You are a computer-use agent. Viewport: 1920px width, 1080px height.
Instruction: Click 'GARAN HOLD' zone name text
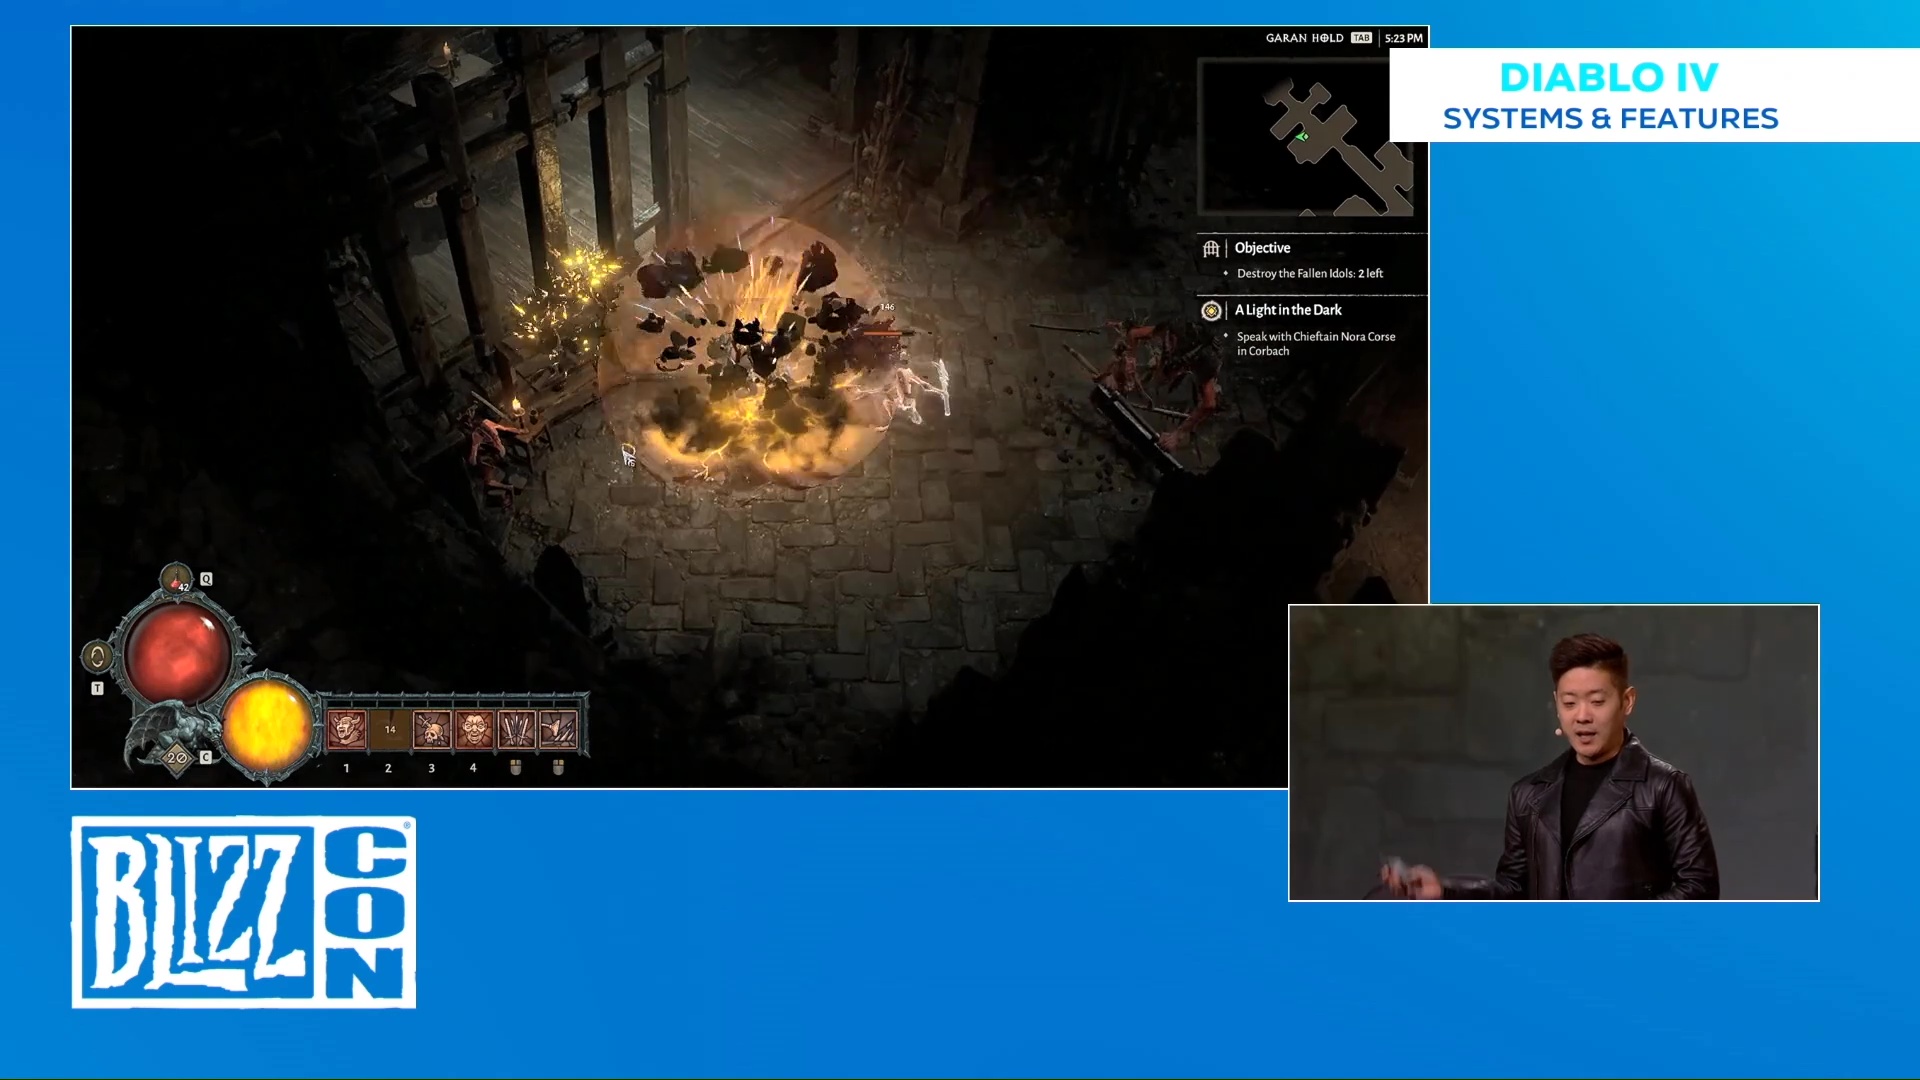1304,38
